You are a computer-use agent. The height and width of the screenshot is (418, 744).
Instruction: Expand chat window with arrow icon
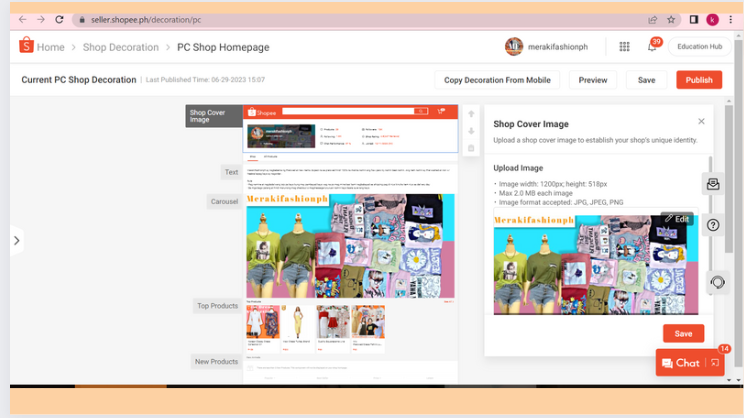[715, 363]
